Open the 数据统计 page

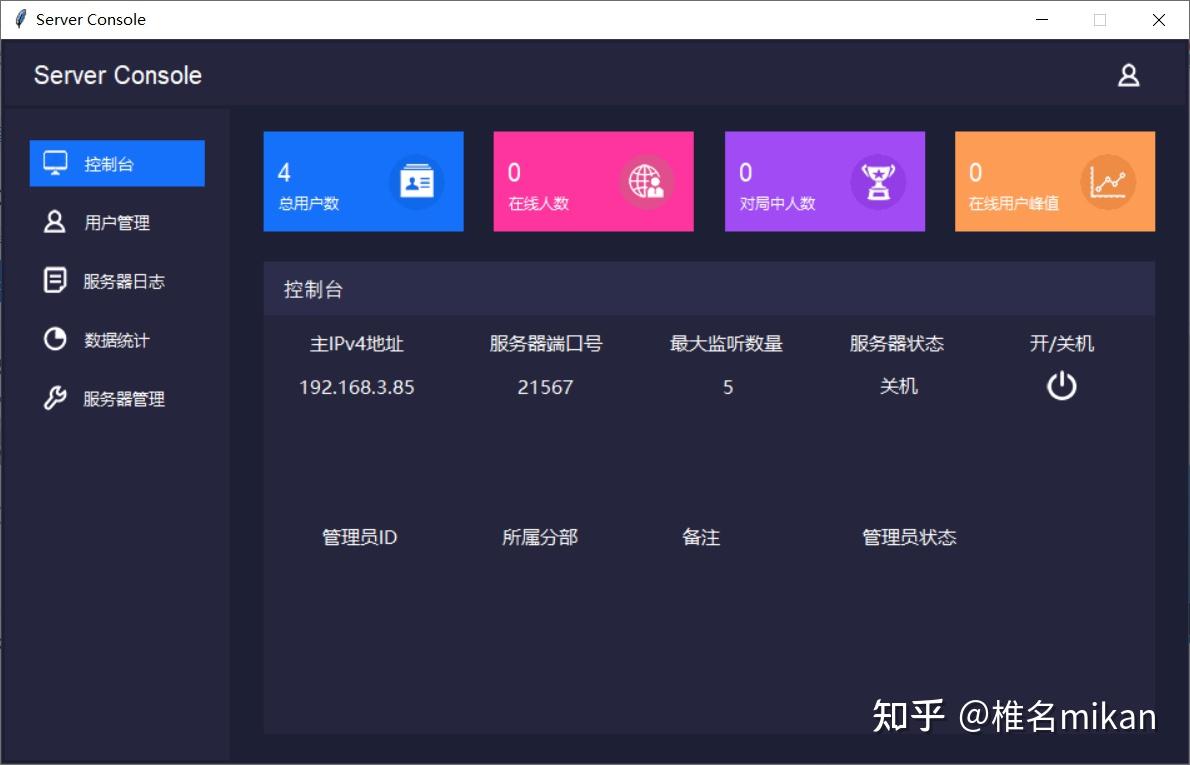click(x=117, y=339)
